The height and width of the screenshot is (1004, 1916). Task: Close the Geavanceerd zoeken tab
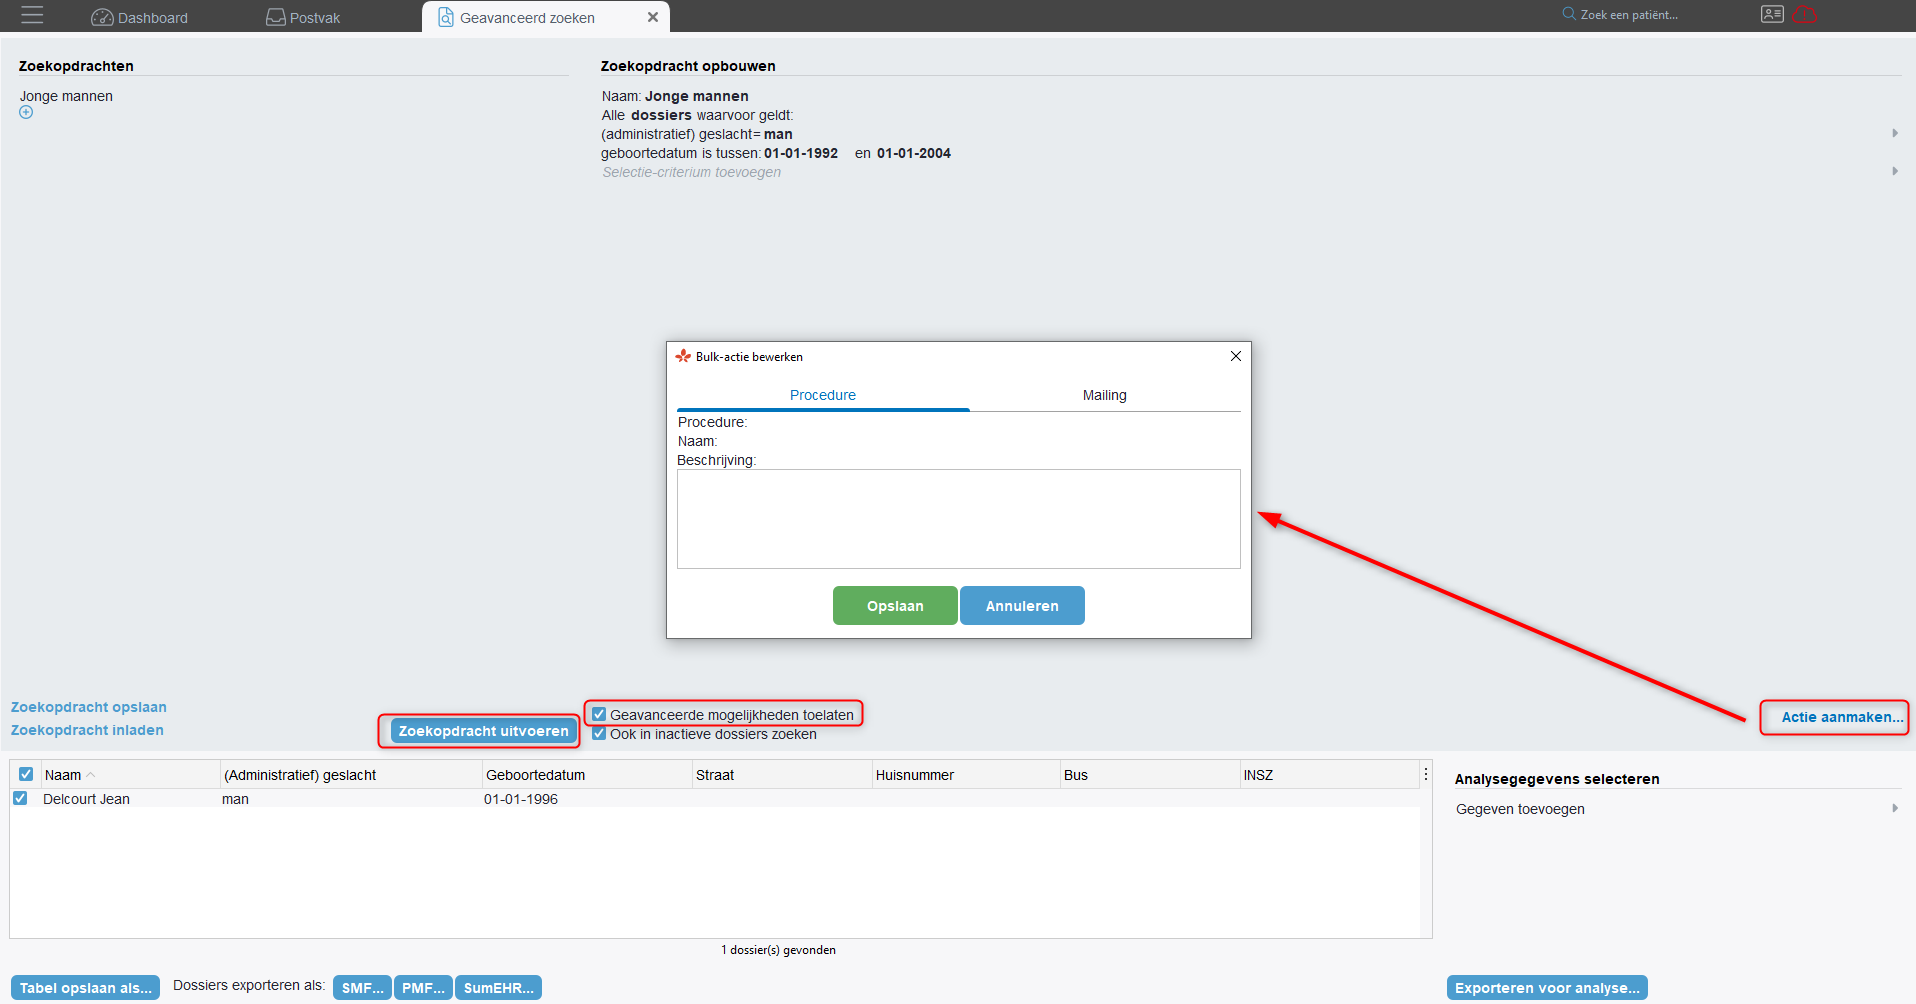[653, 17]
